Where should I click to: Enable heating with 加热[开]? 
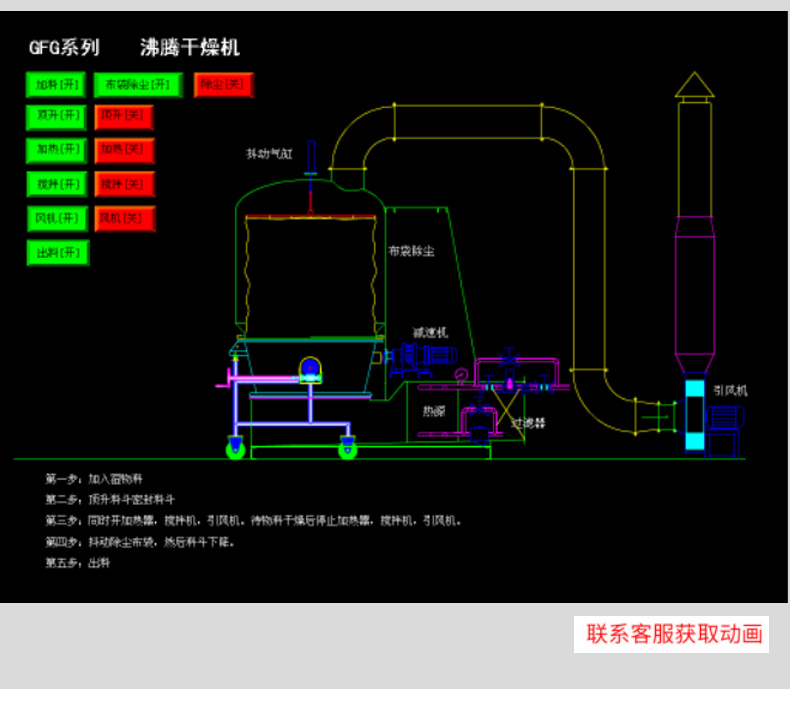click(57, 150)
